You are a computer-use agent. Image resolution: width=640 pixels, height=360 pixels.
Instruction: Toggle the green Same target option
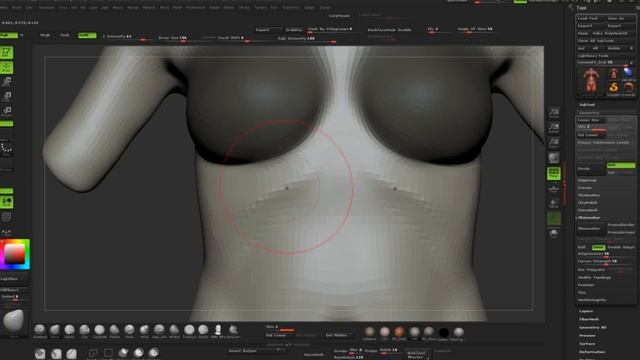tap(598, 247)
